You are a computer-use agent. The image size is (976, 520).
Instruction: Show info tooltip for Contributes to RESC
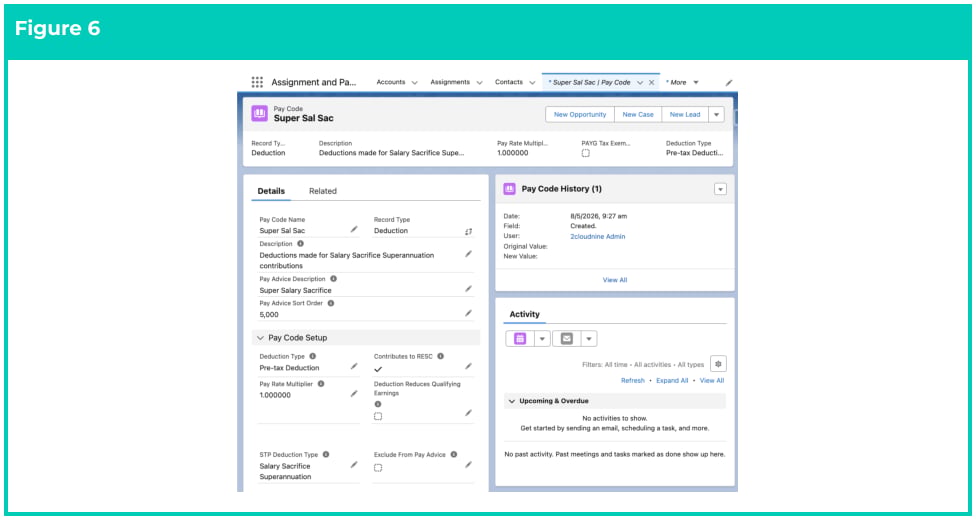pyautogui.click(x=440, y=356)
